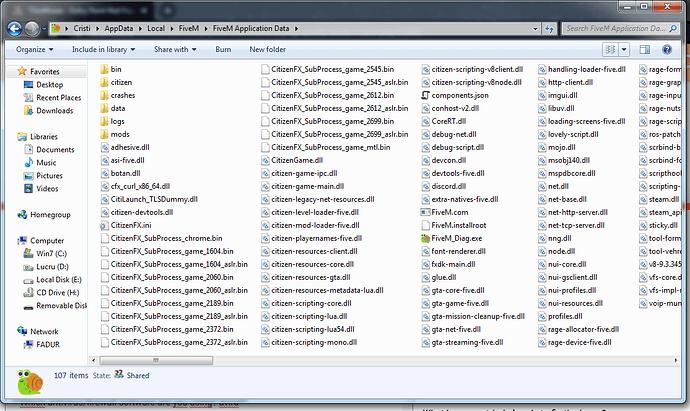The width and height of the screenshot is (690, 411).
Task: Click the components.json file icon
Action: [425, 95]
